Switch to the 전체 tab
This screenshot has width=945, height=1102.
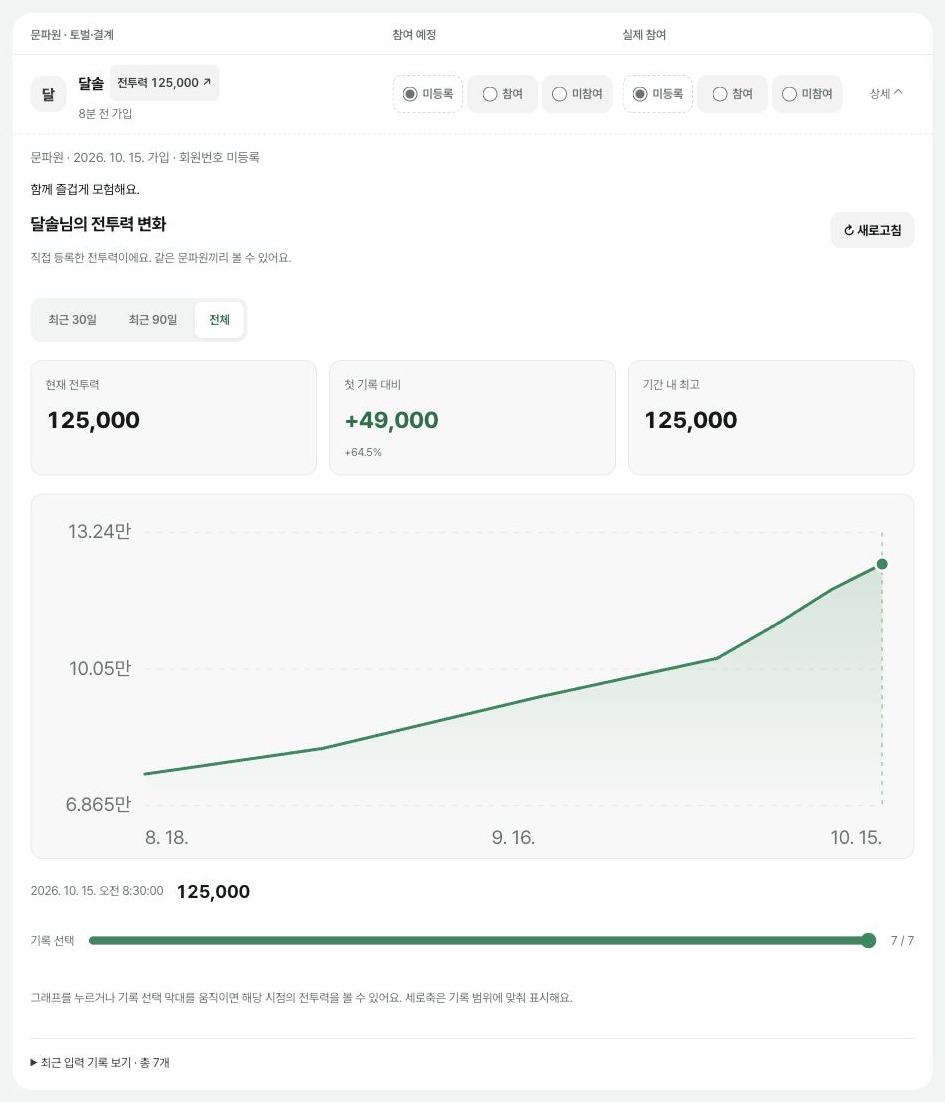pos(219,320)
